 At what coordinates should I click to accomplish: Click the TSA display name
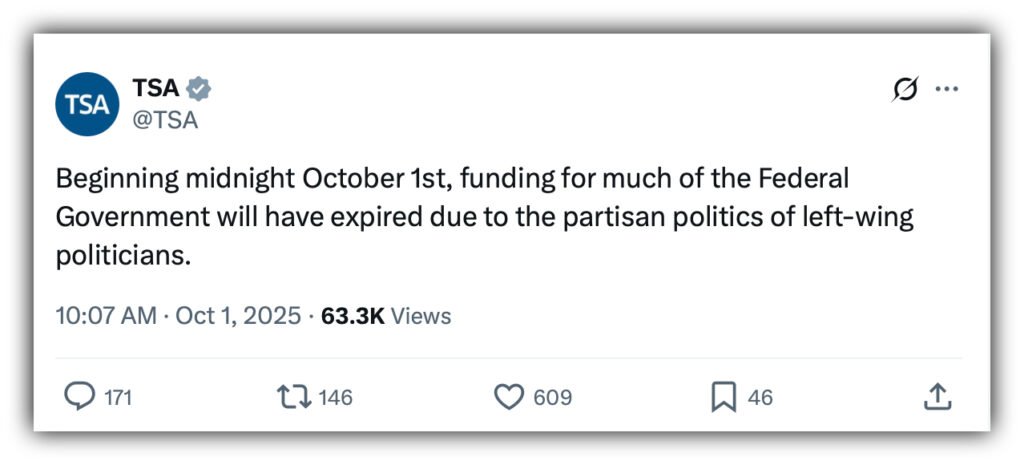tap(155, 88)
